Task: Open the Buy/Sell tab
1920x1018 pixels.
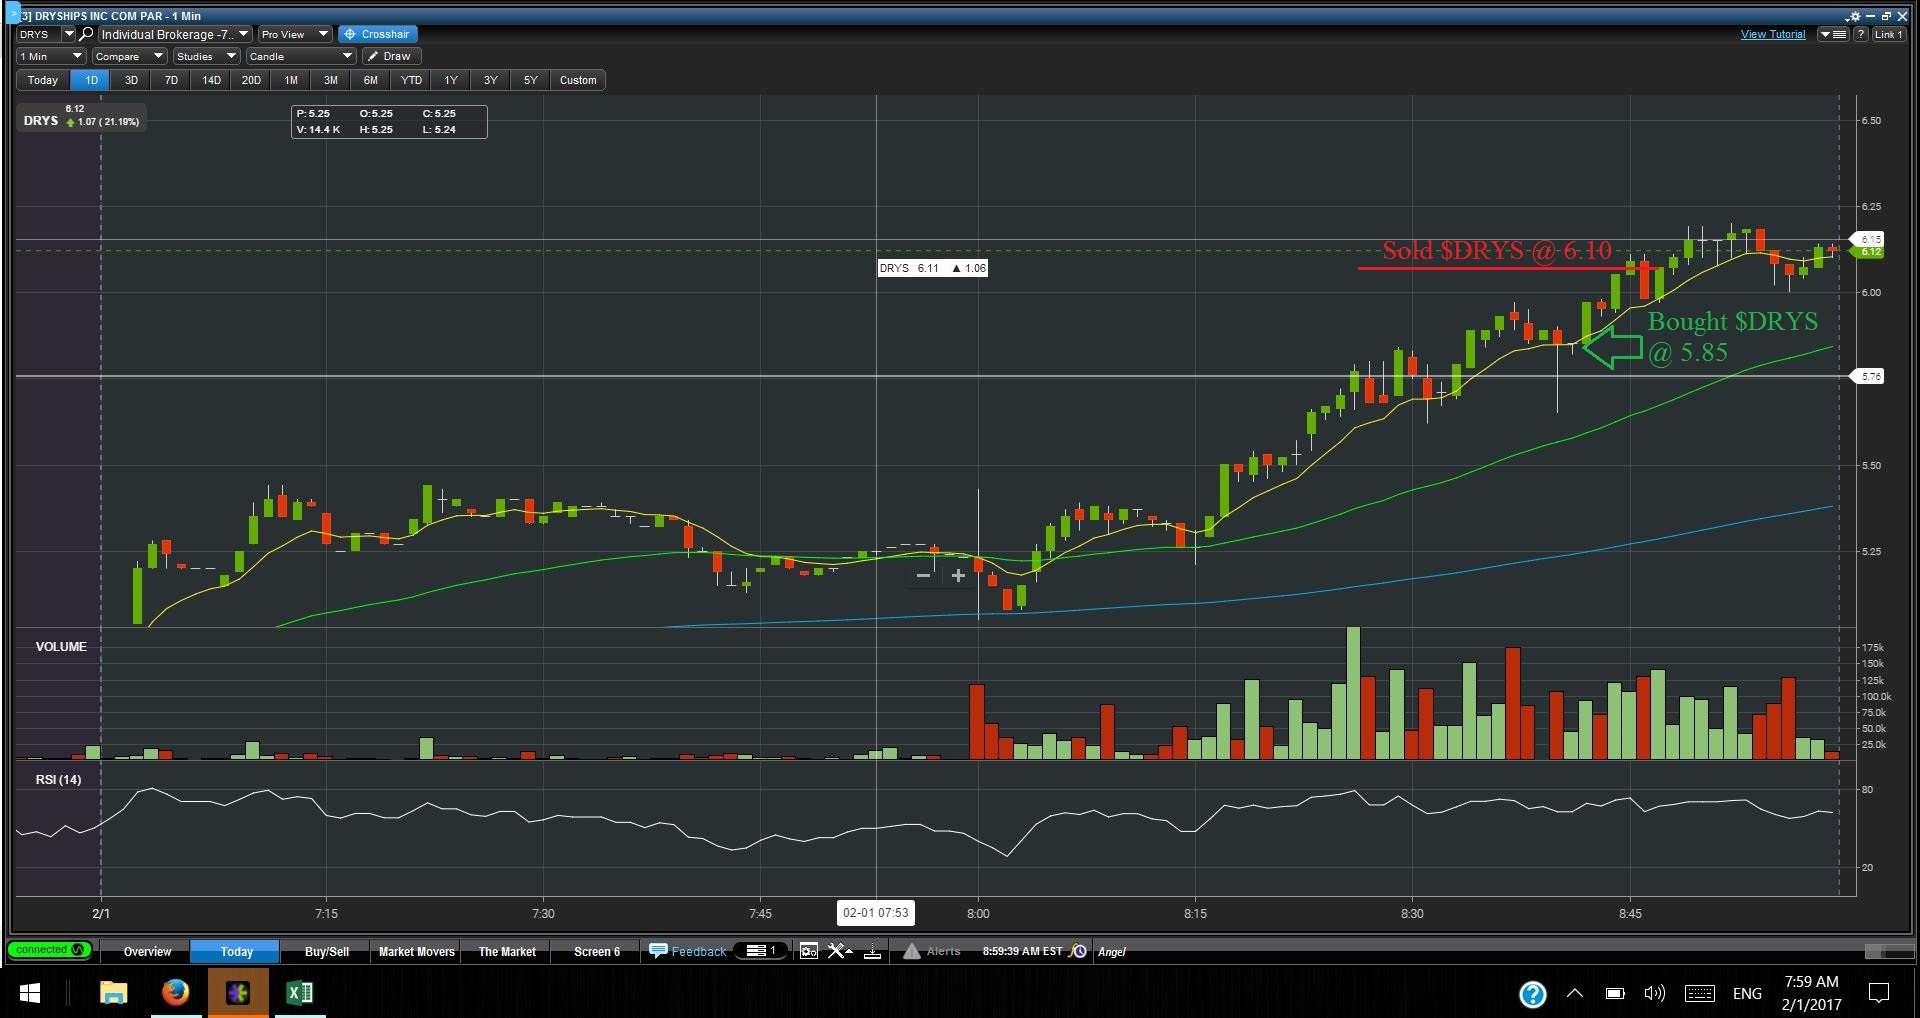Action: [327, 951]
